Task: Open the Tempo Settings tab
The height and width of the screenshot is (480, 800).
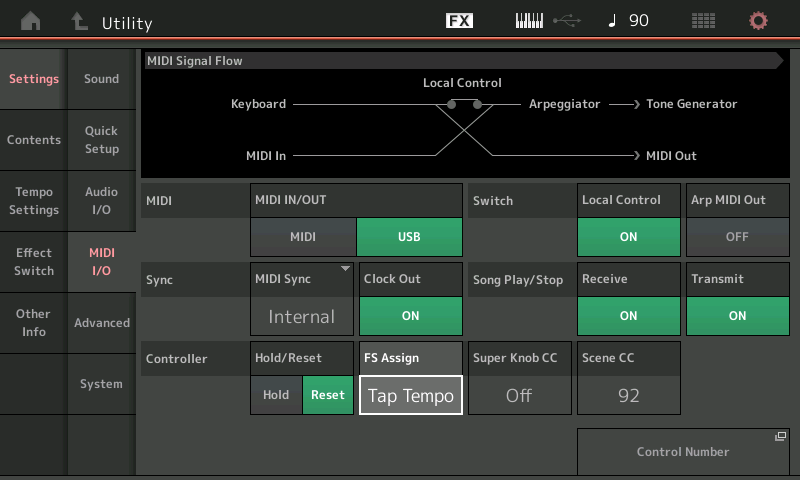Action: pyautogui.click(x=34, y=201)
